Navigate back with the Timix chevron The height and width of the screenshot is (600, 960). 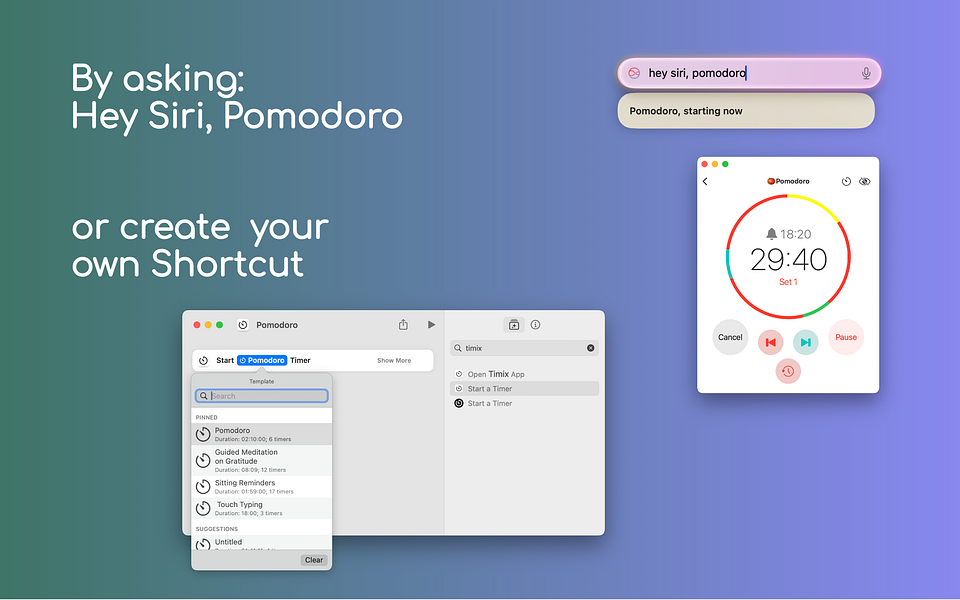pyautogui.click(x=705, y=181)
